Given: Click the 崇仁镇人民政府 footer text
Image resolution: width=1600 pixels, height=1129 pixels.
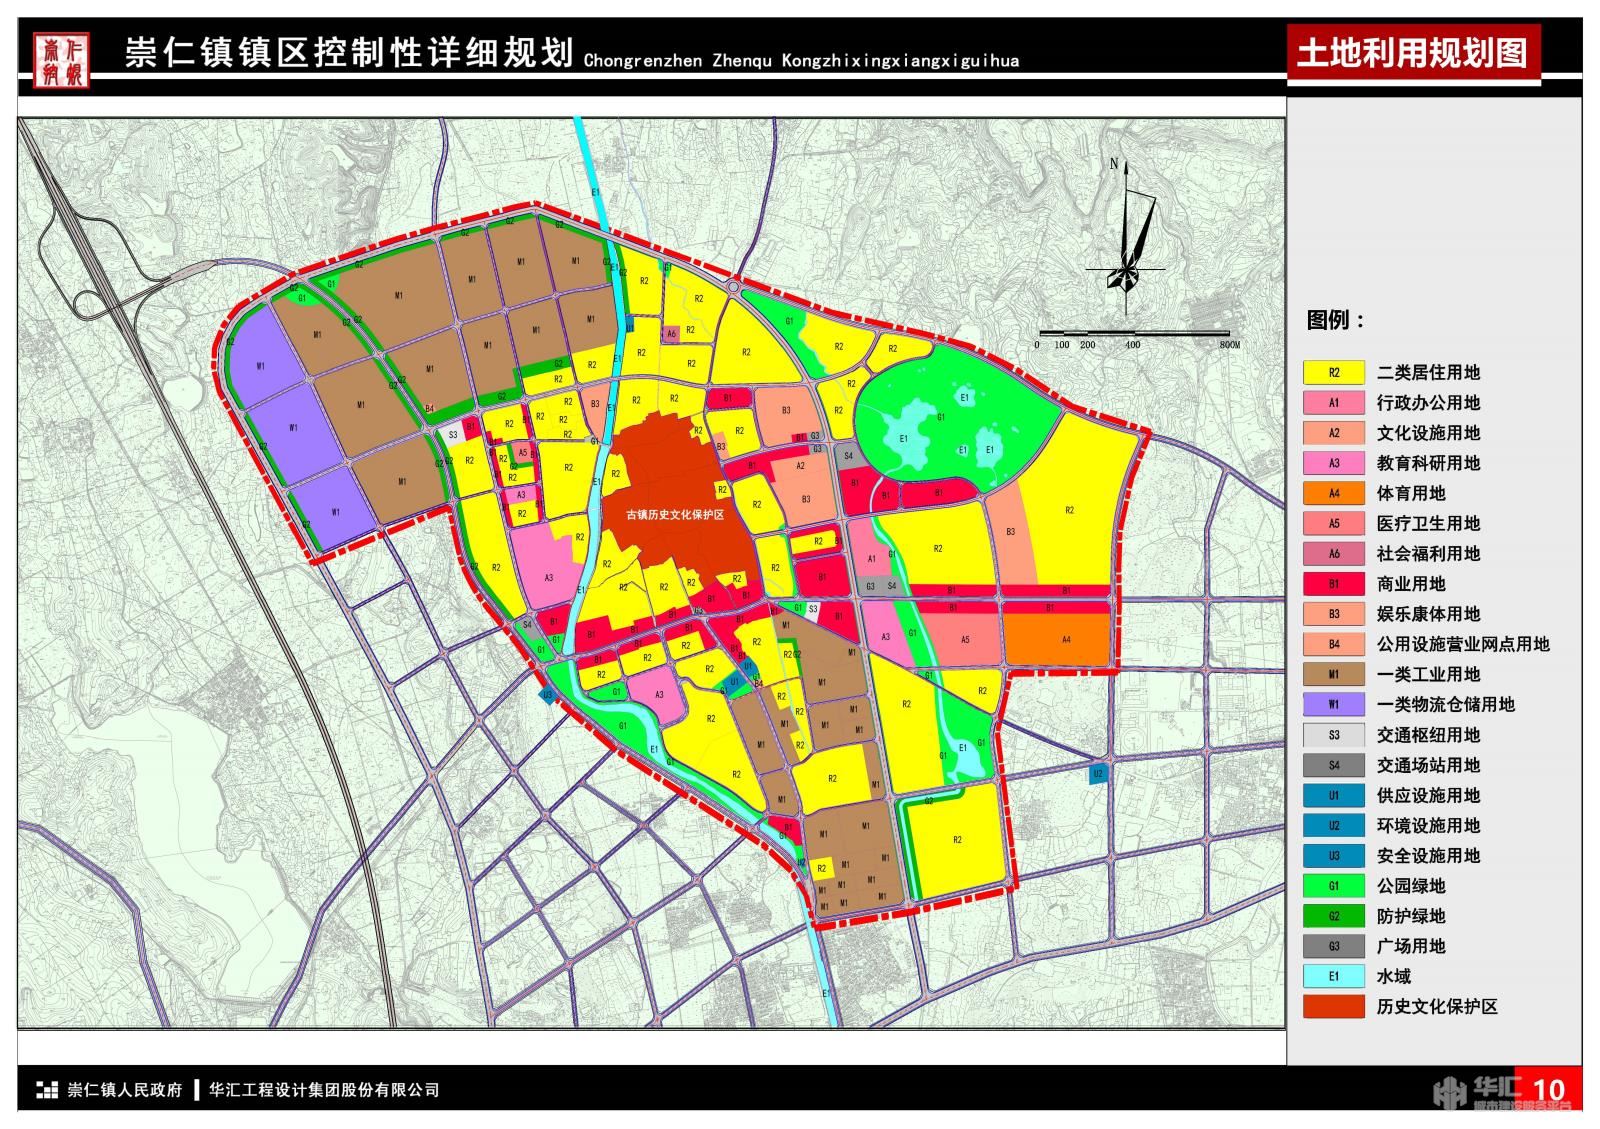Looking at the screenshot, I should click(x=125, y=1090).
